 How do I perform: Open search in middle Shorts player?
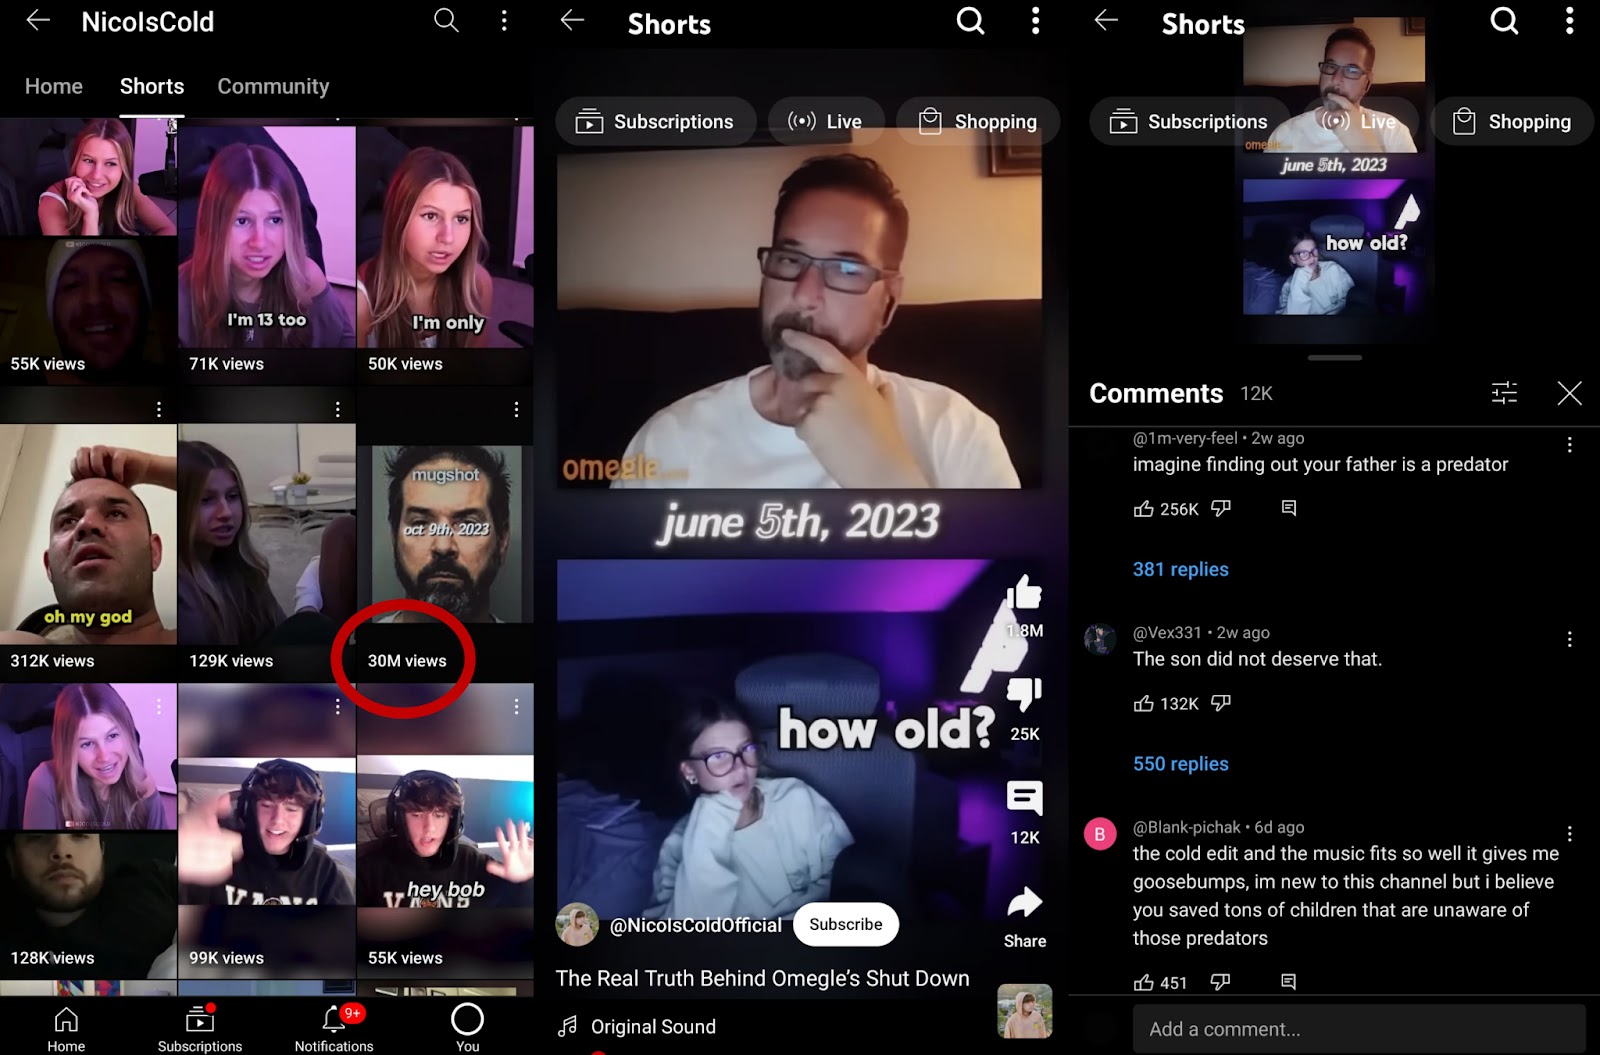tap(970, 20)
